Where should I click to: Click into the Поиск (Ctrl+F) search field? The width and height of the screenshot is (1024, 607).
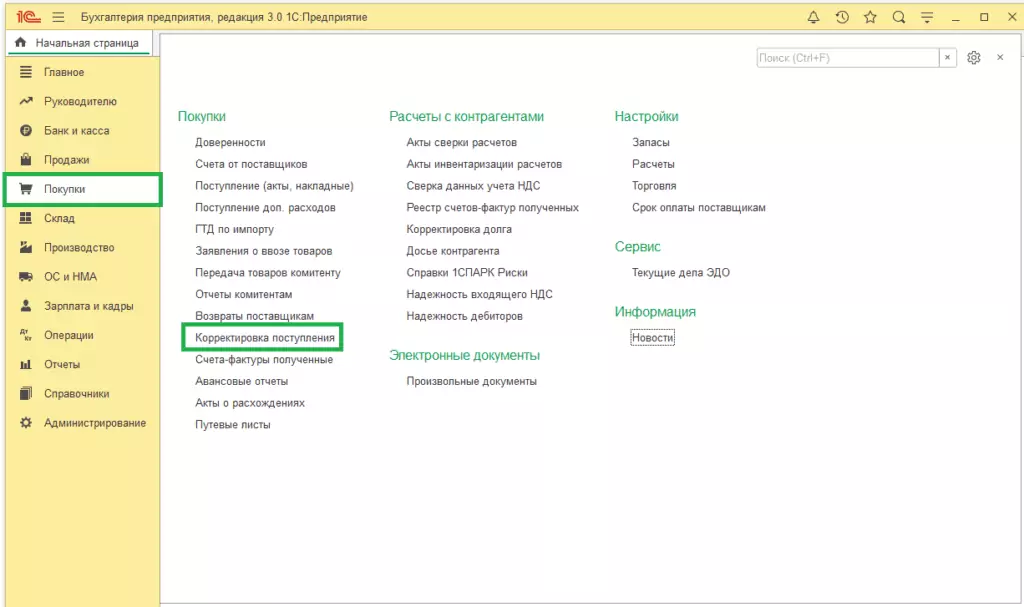click(847, 58)
